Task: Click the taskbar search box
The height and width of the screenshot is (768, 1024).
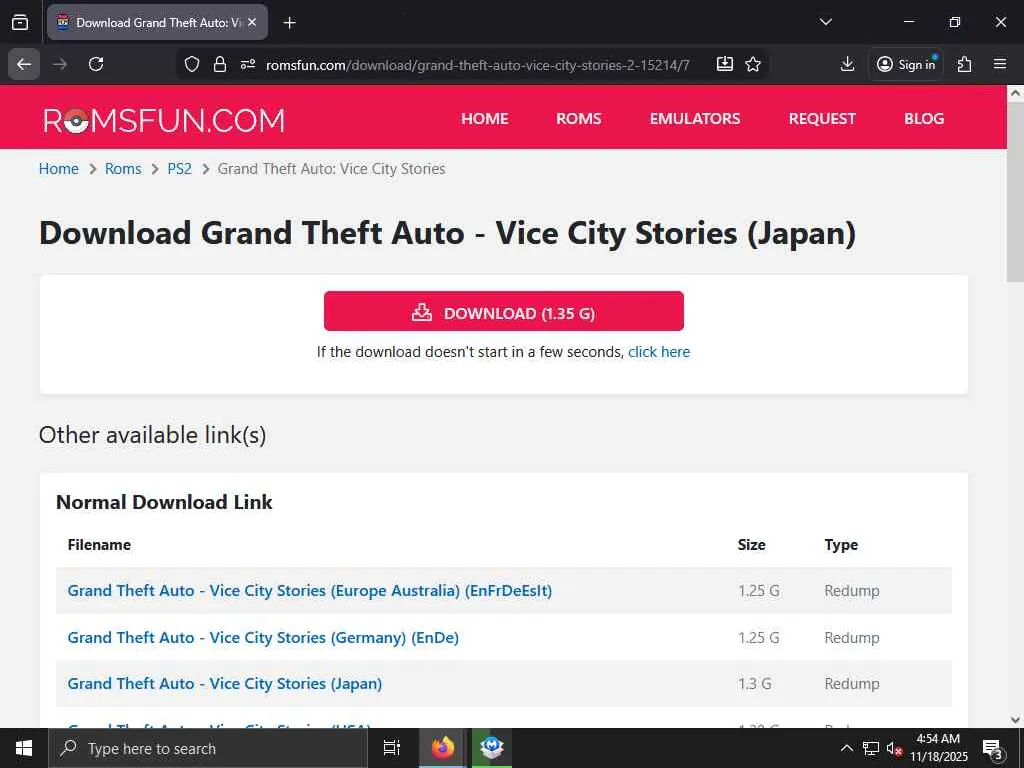Action: tap(208, 748)
